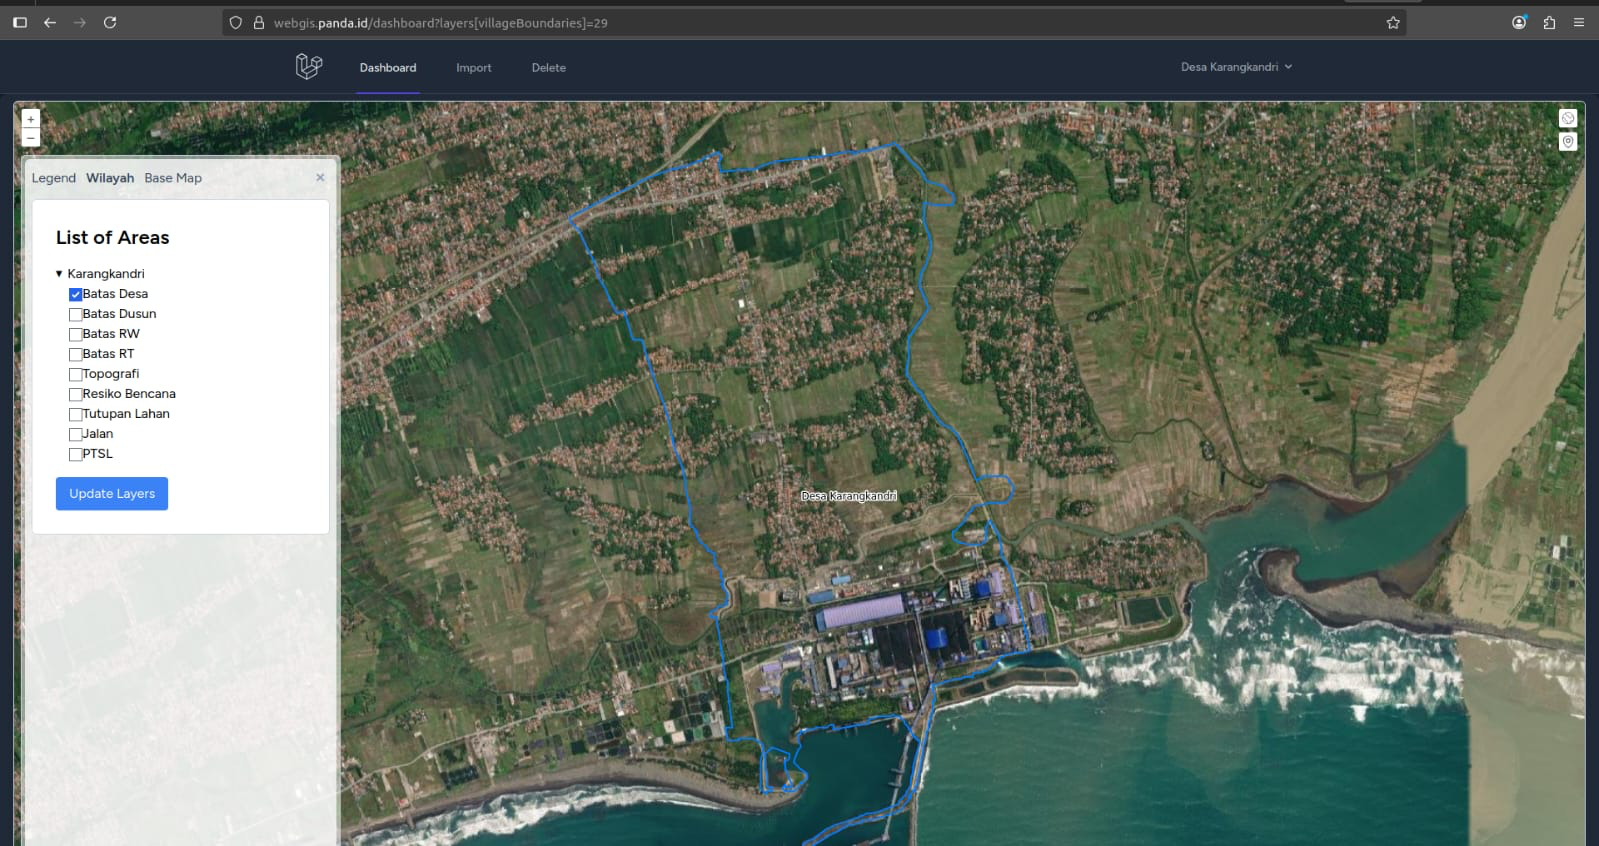This screenshot has width=1599, height=846.
Task: Enable the Batas RW layer
Action: (x=75, y=334)
